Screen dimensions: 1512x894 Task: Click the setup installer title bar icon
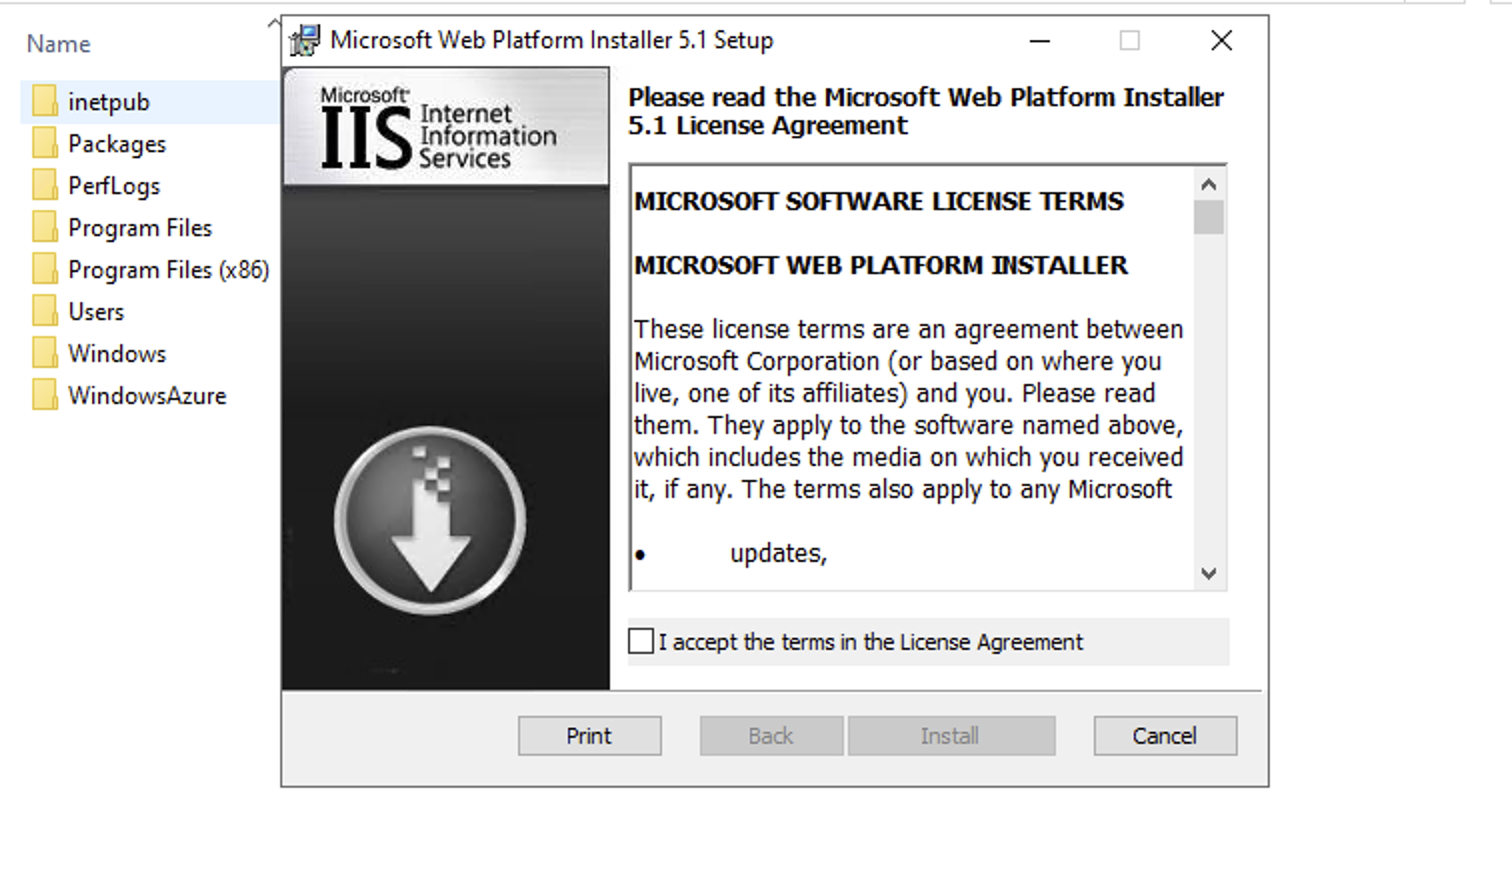coord(305,40)
